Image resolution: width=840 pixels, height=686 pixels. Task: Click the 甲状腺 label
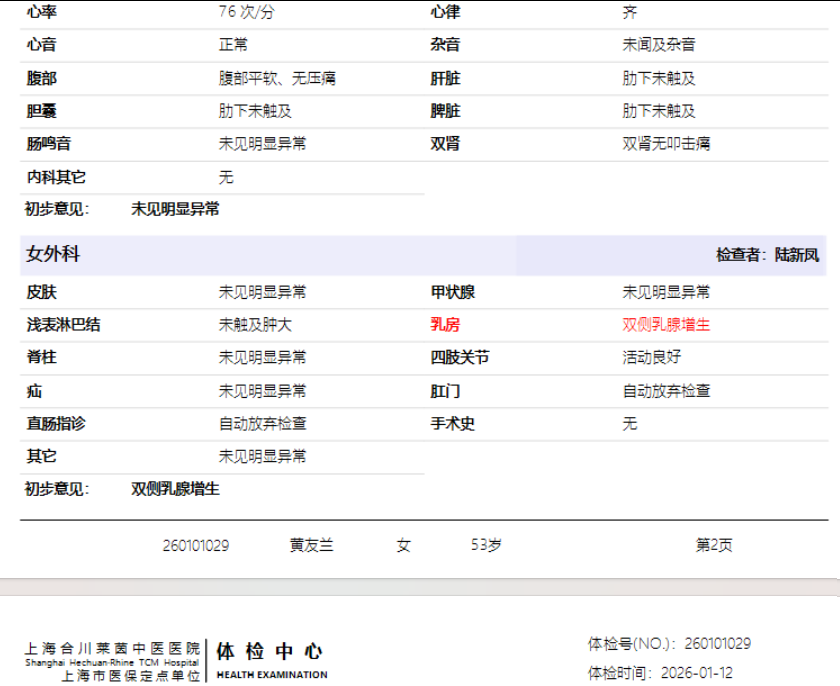[453, 292]
